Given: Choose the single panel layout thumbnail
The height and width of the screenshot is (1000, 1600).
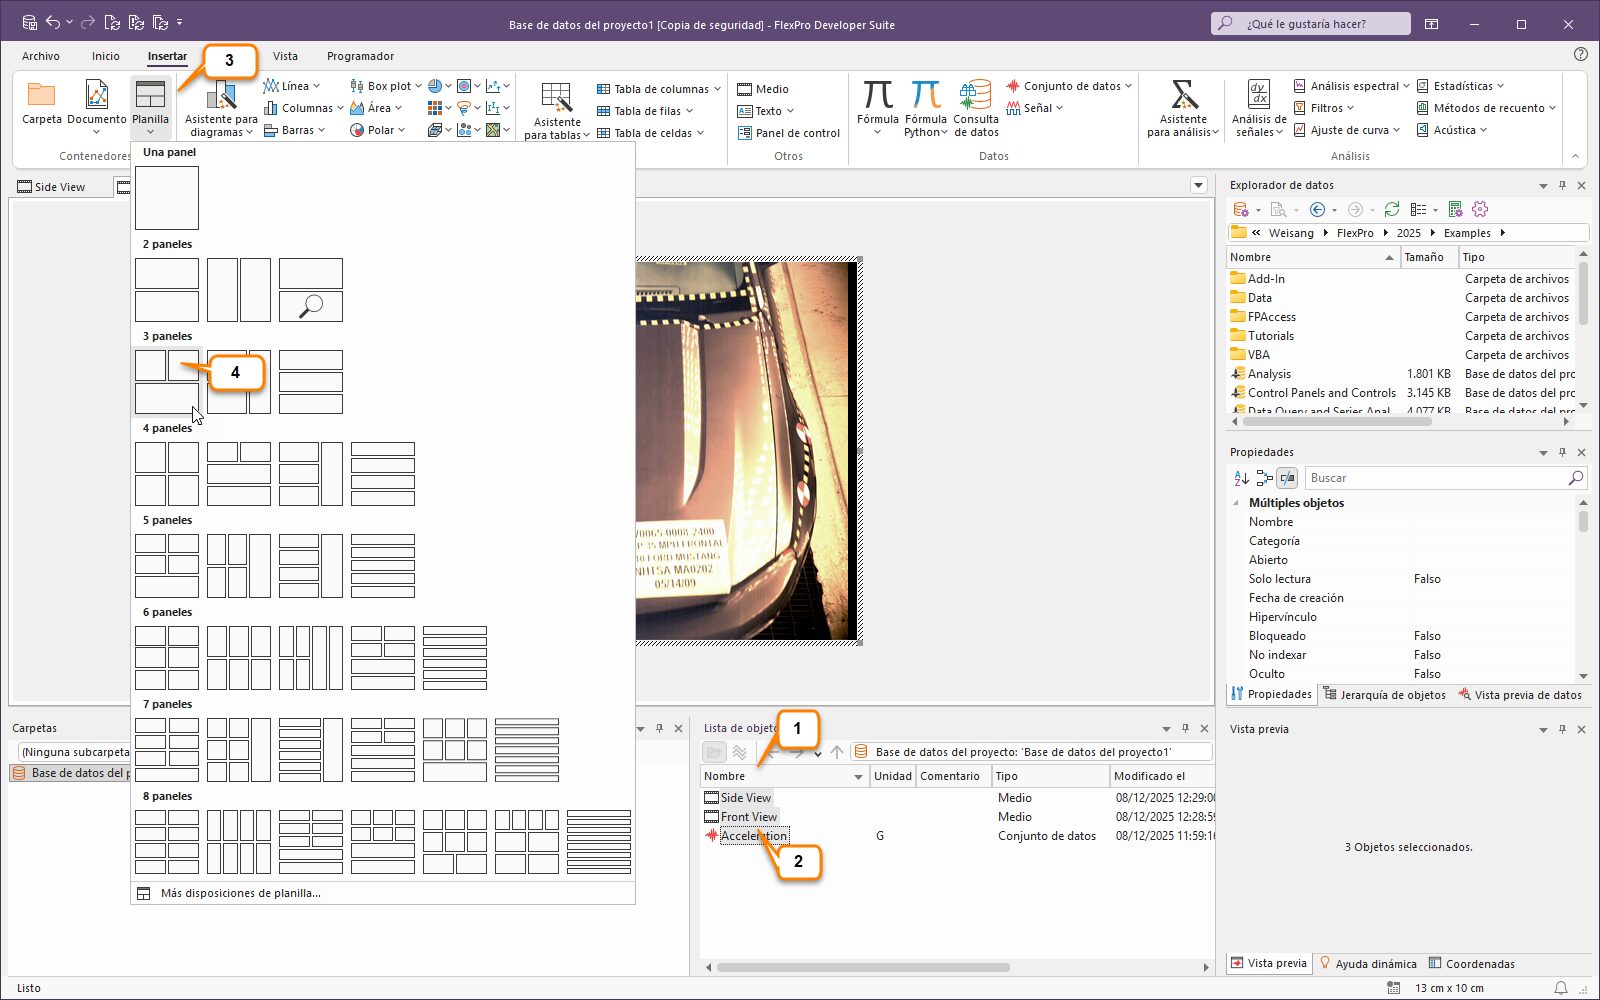Looking at the screenshot, I should tap(167, 198).
